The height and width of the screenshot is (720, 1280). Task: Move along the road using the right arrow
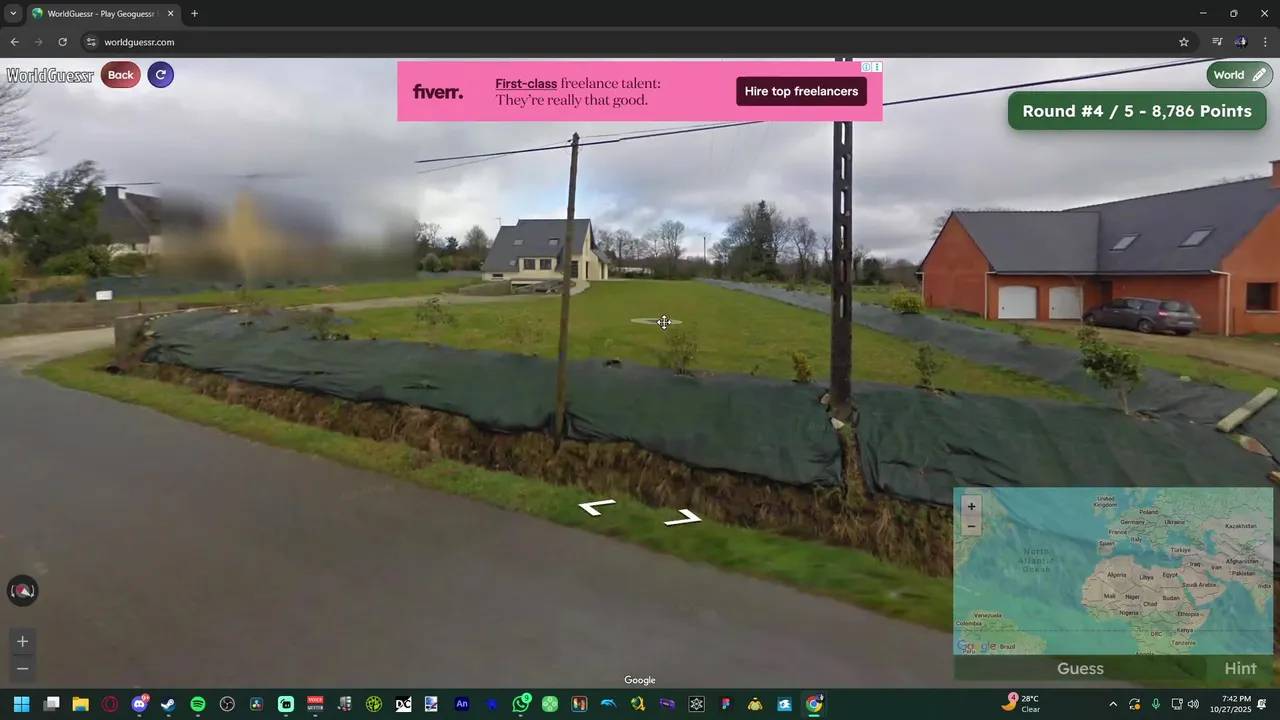pos(683,517)
